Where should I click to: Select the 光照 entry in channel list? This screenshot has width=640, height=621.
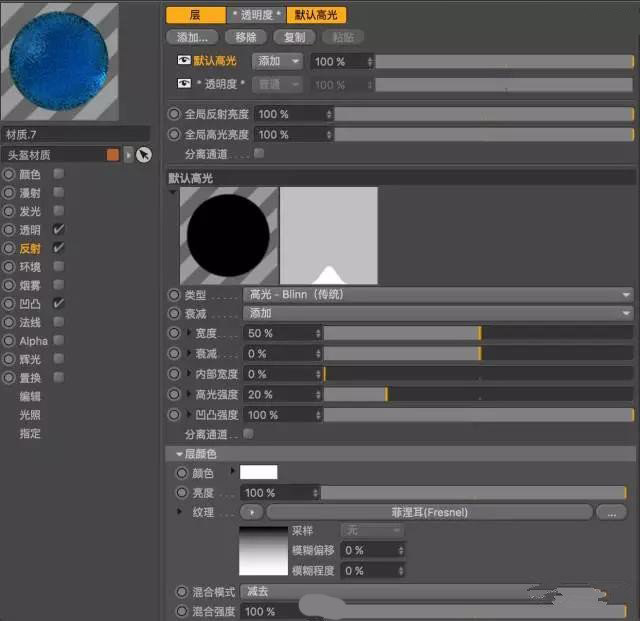click(x=30, y=415)
